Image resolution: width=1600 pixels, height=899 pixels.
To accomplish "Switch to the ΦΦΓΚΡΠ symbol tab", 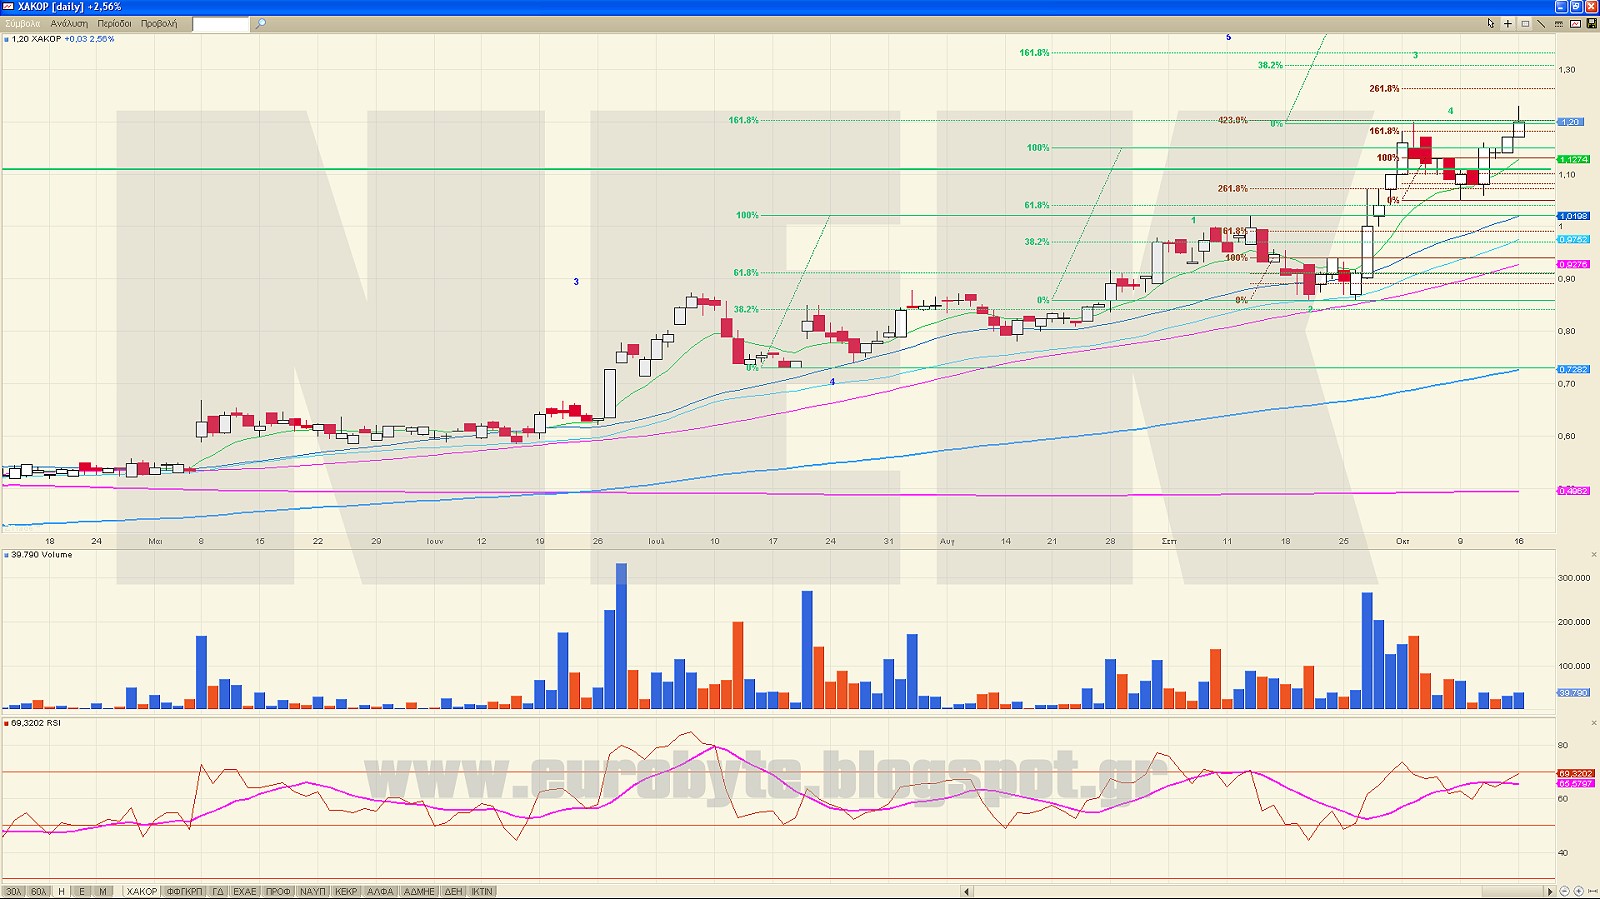I will (x=184, y=892).
